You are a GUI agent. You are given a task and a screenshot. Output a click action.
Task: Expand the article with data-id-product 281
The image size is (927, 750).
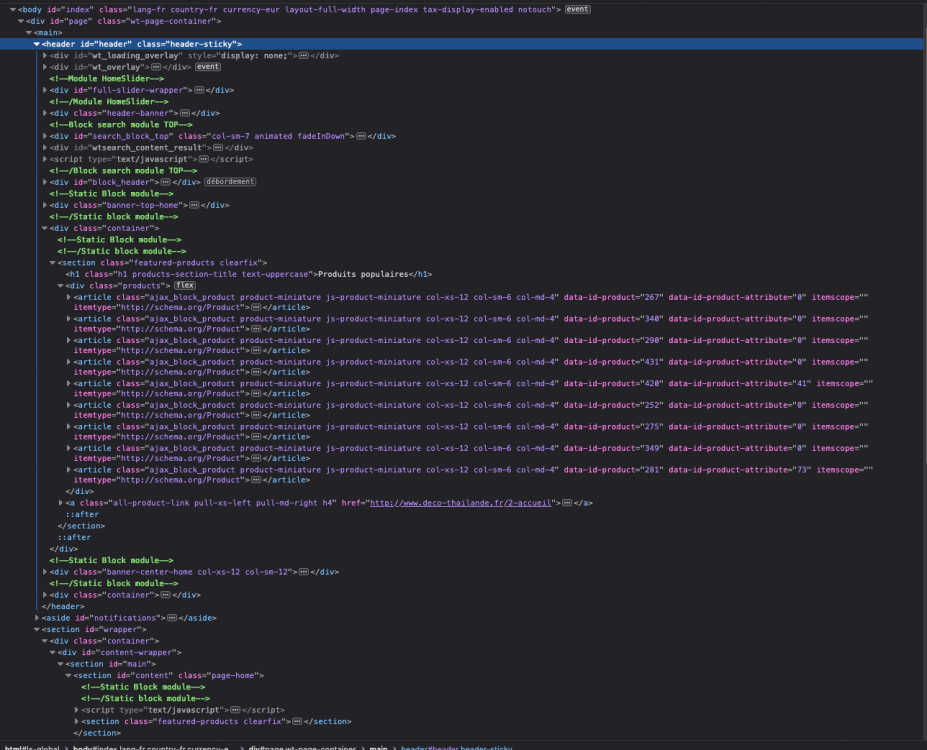coord(69,470)
